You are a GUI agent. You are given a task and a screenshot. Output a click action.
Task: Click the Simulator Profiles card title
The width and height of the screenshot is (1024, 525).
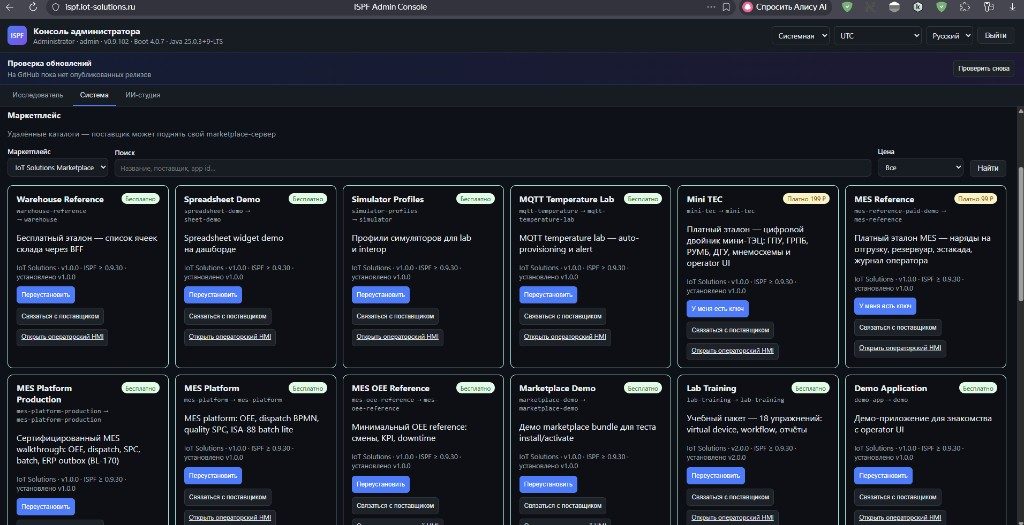pyautogui.click(x=387, y=199)
